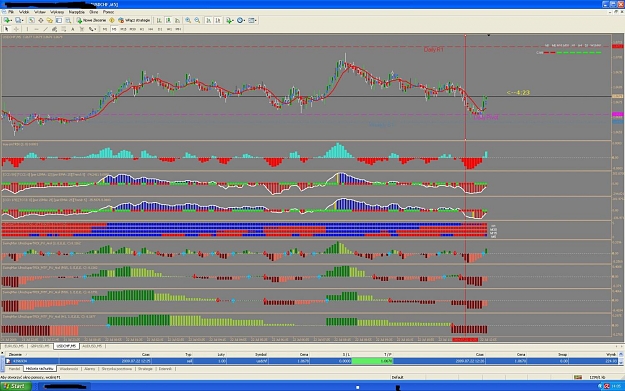625x391 pixels.
Task: Open the new chart toolbar icon
Action: pyautogui.click(x=8, y=20)
